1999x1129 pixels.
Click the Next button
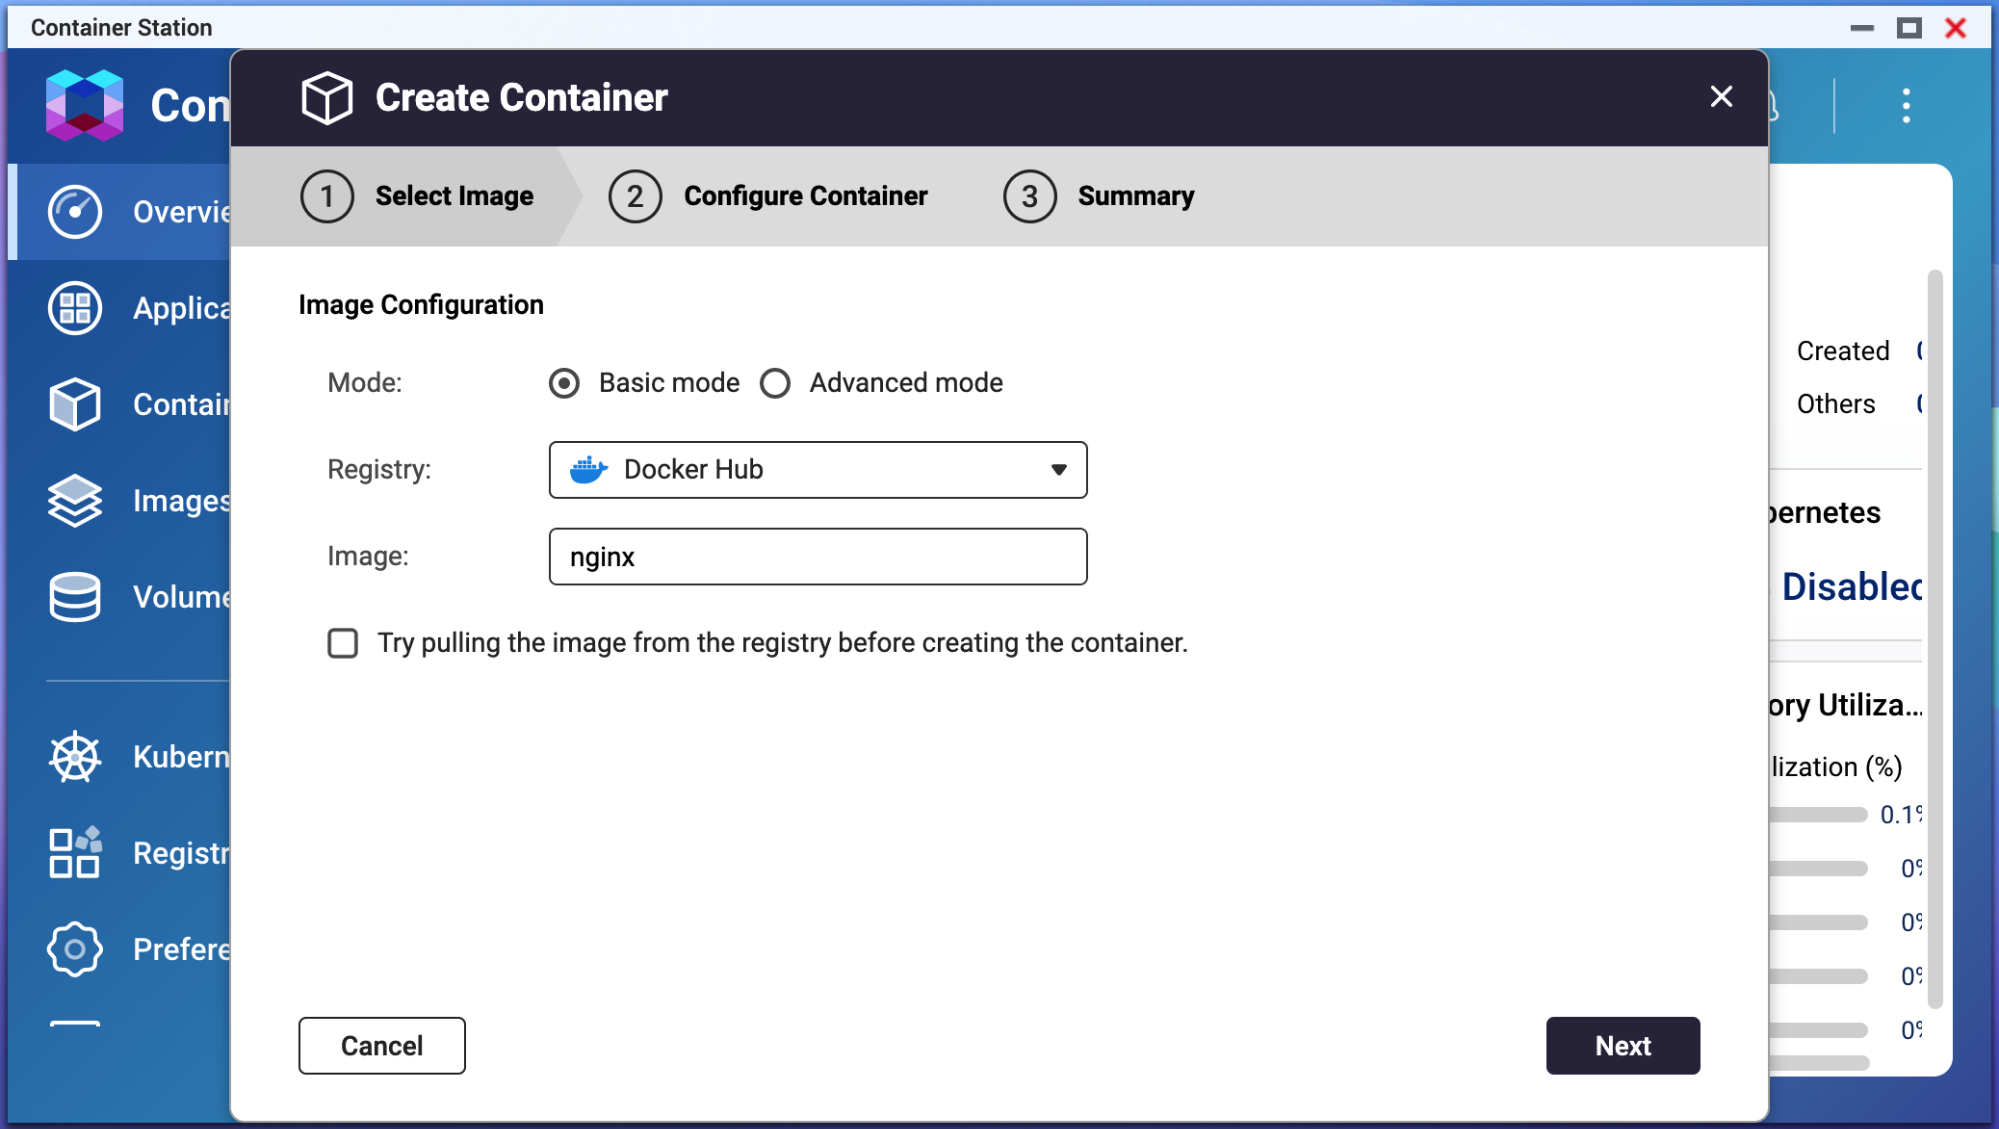pyautogui.click(x=1623, y=1046)
